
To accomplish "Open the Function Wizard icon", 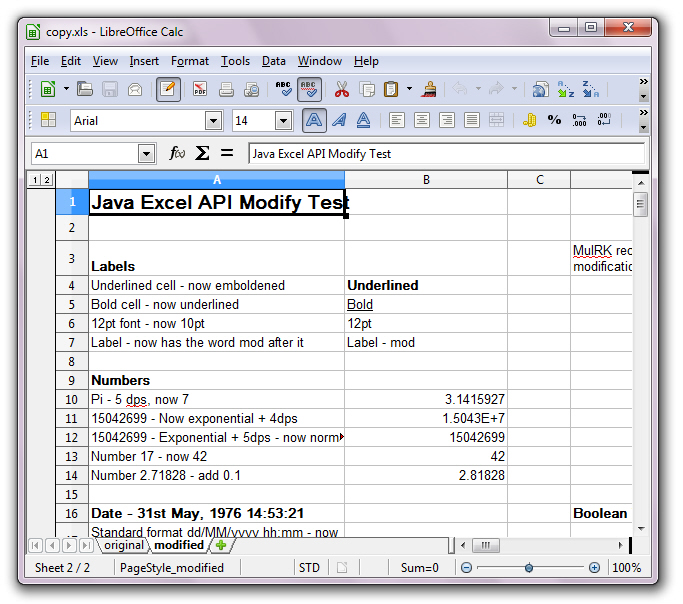I will [x=177, y=153].
